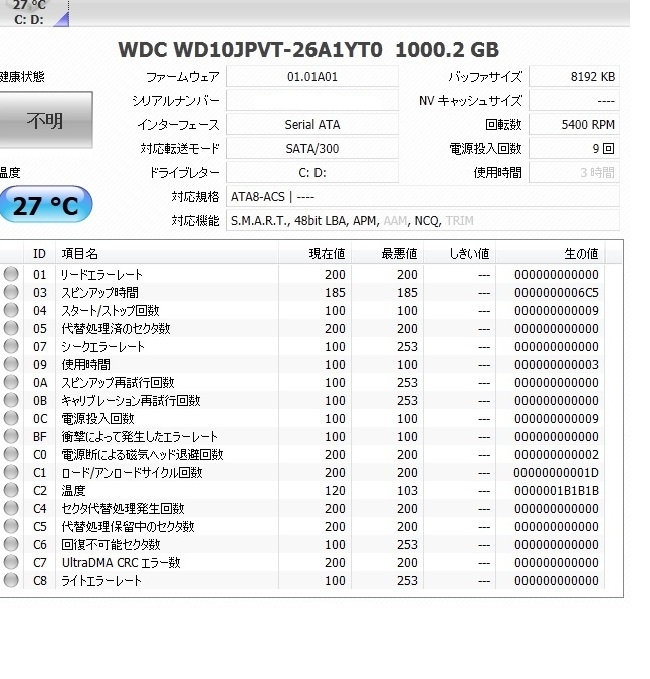
Task: Select the C: D: drive tab at top
Action: pyautogui.click(x=34, y=13)
